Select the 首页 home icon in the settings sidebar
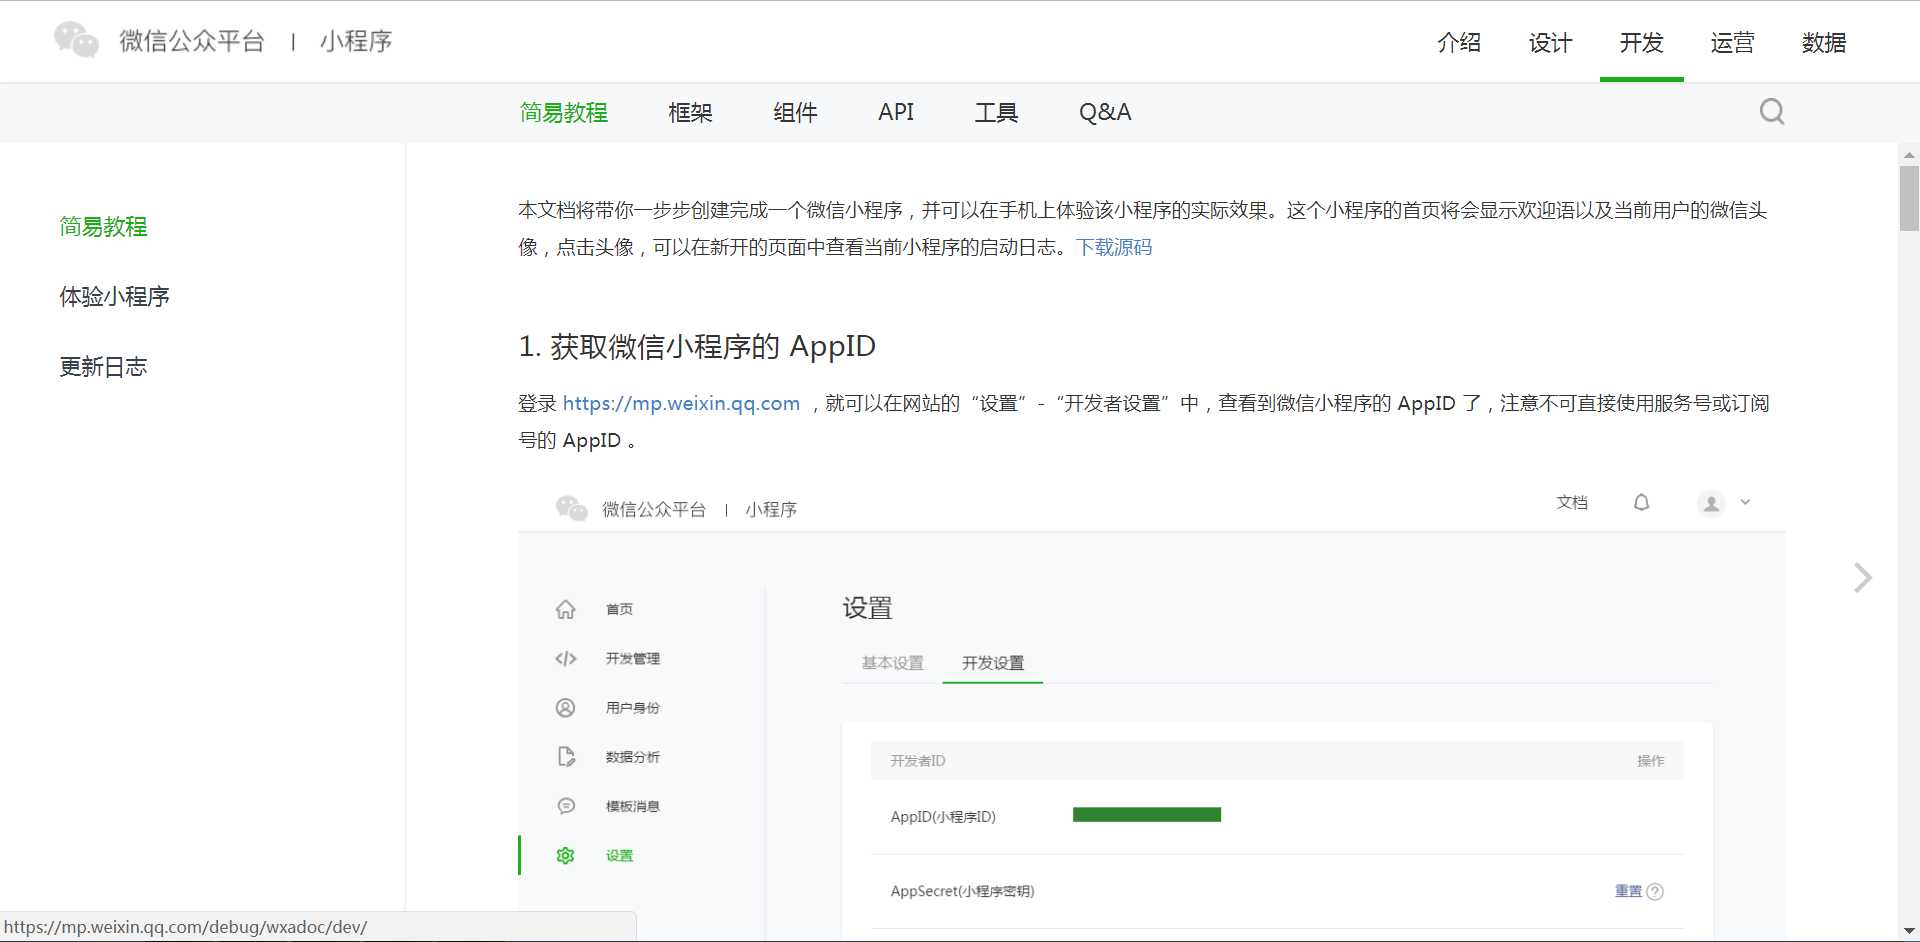The height and width of the screenshot is (942, 1920). point(566,608)
